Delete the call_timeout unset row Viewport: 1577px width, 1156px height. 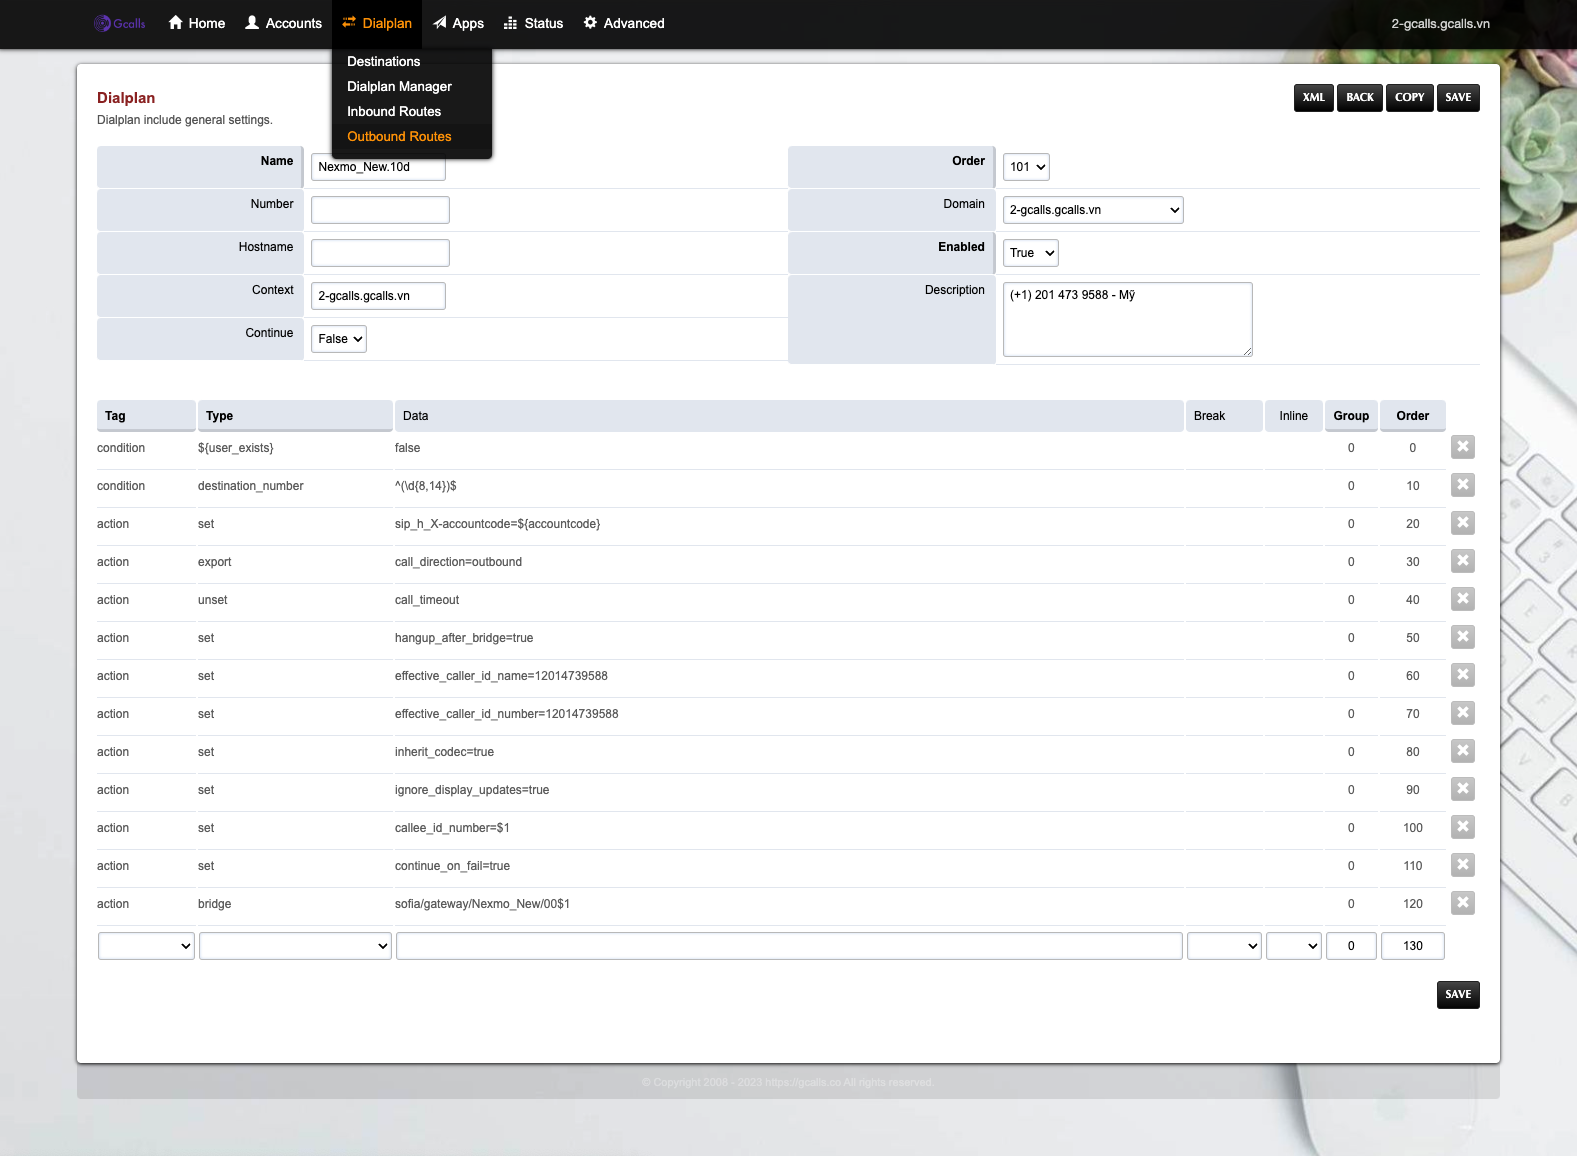click(1462, 599)
